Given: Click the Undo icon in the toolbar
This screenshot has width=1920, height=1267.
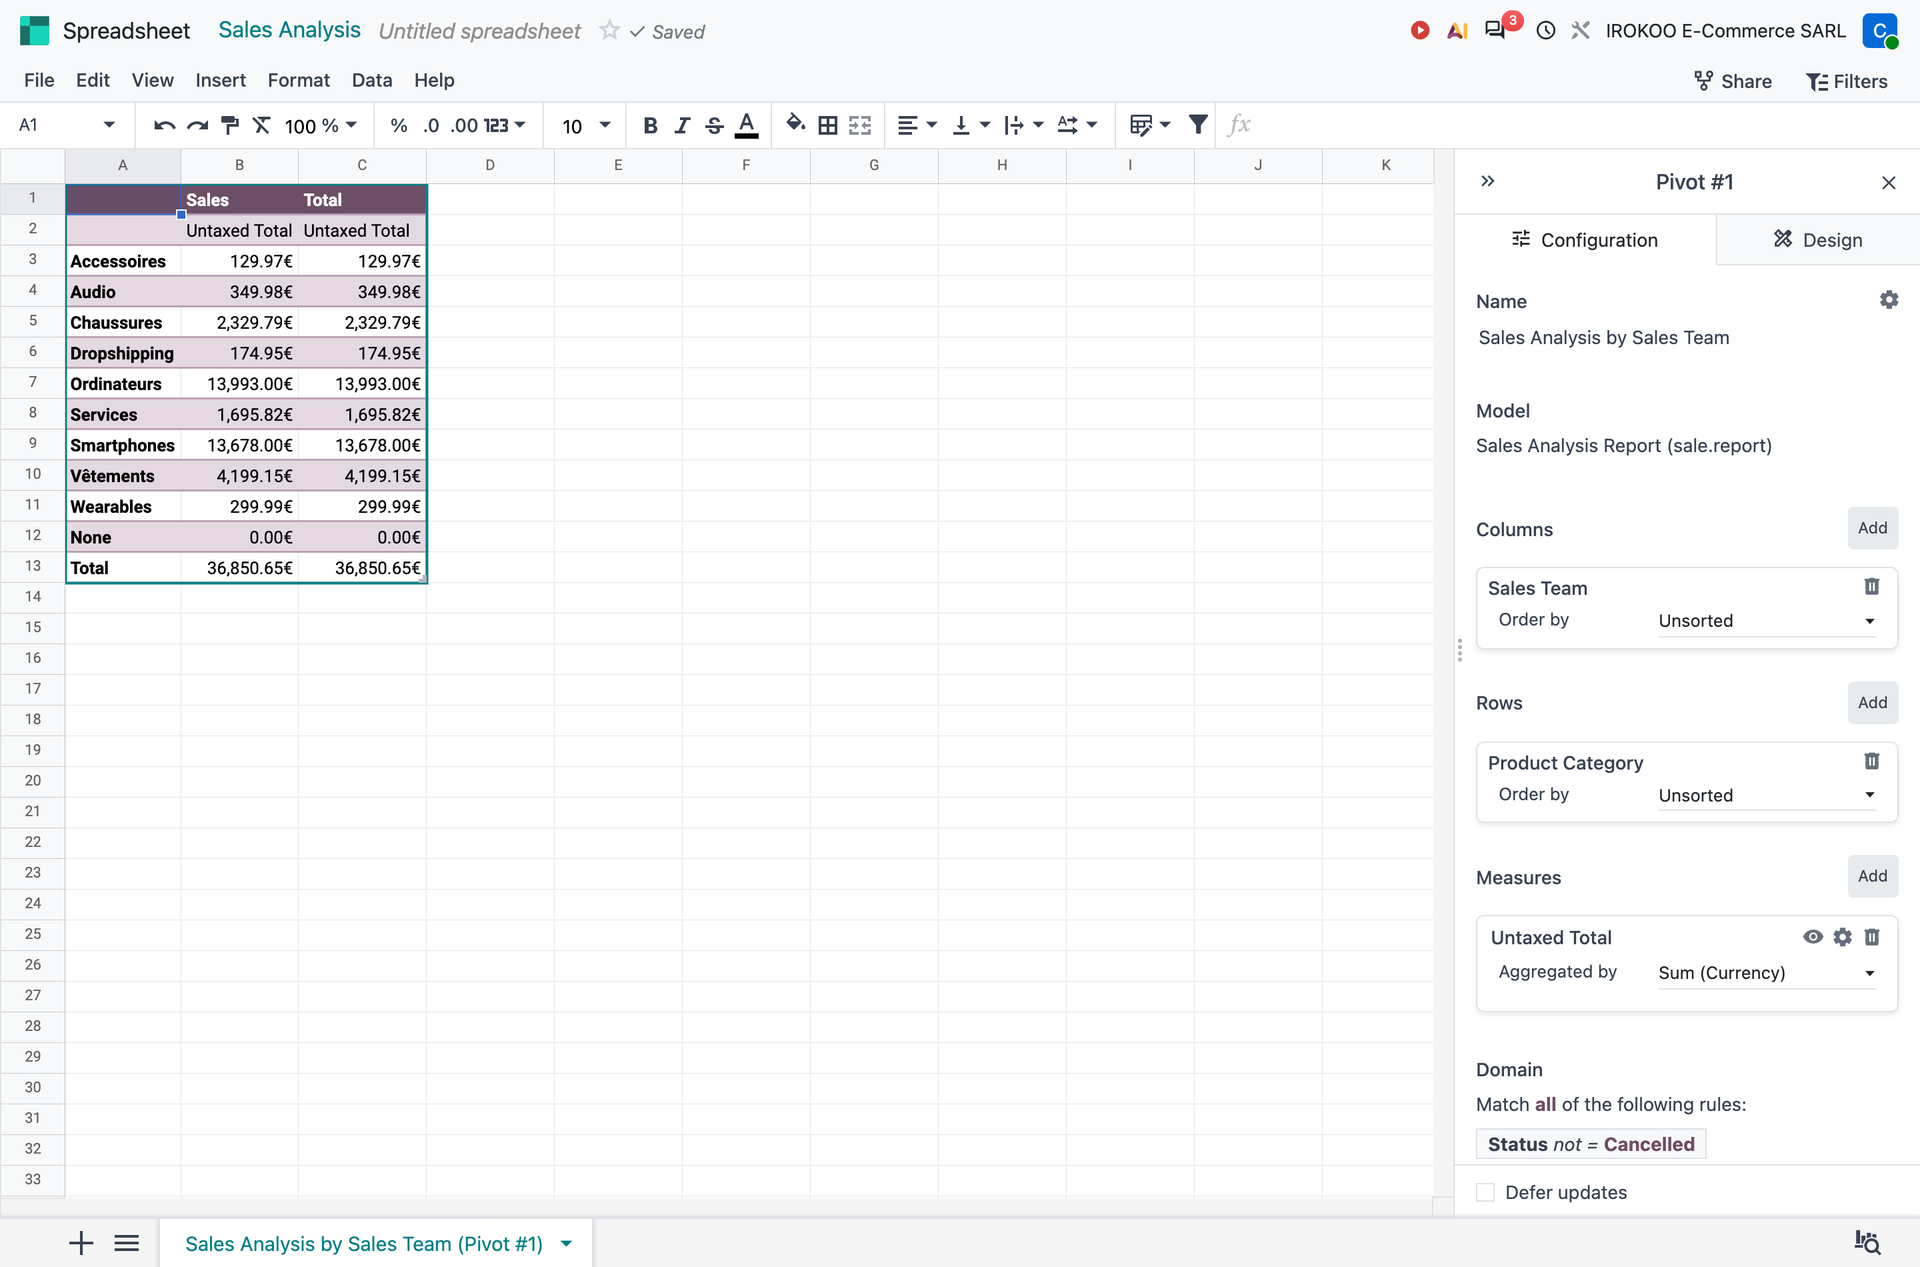Looking at the screenshot, I should 165,125.
